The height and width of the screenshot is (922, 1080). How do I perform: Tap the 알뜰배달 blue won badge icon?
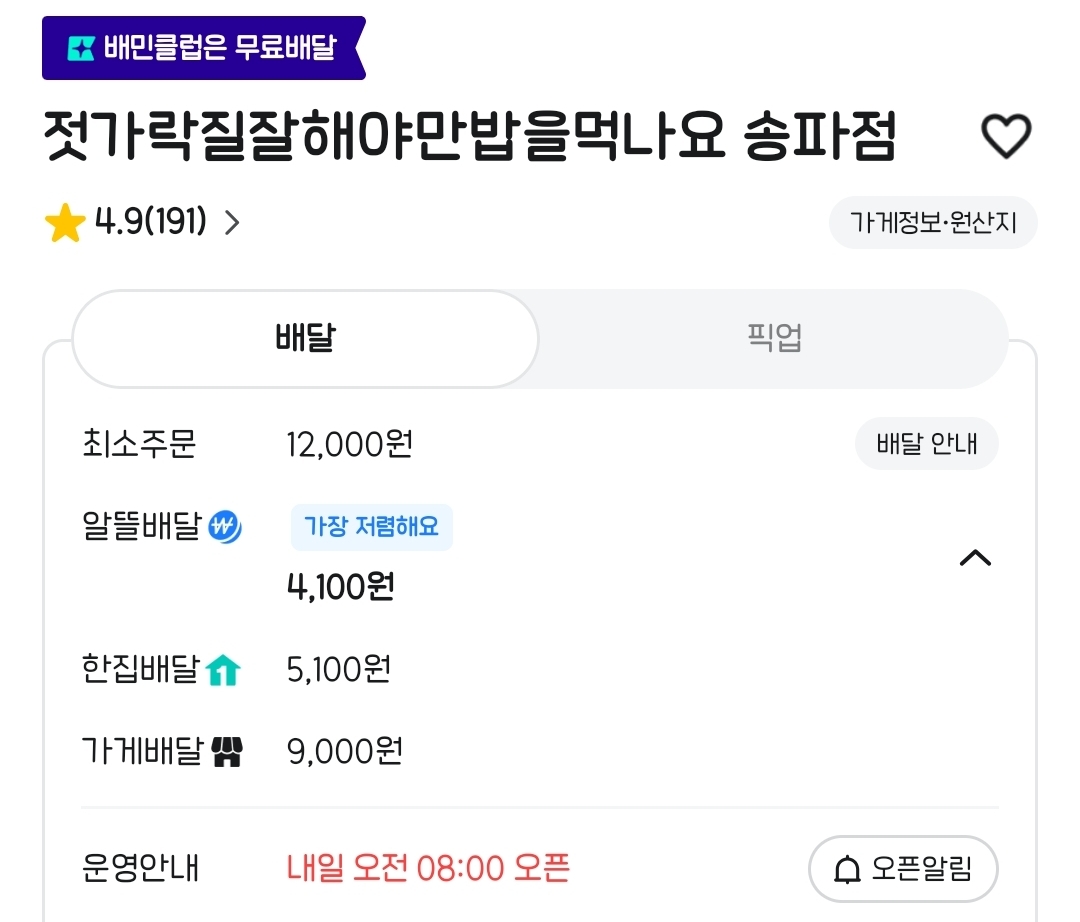pyautogui.click(x=225, y=526)
